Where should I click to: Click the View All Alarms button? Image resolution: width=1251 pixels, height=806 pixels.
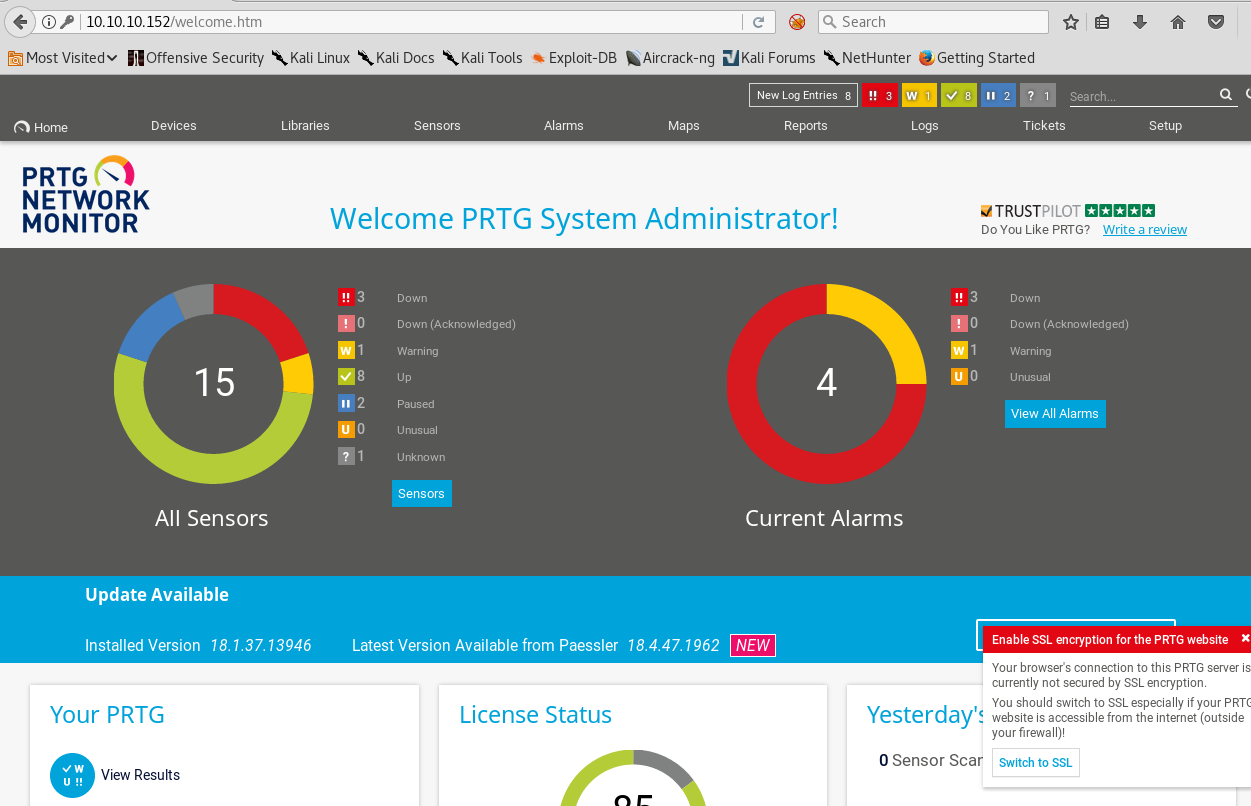pos(1054,414)
